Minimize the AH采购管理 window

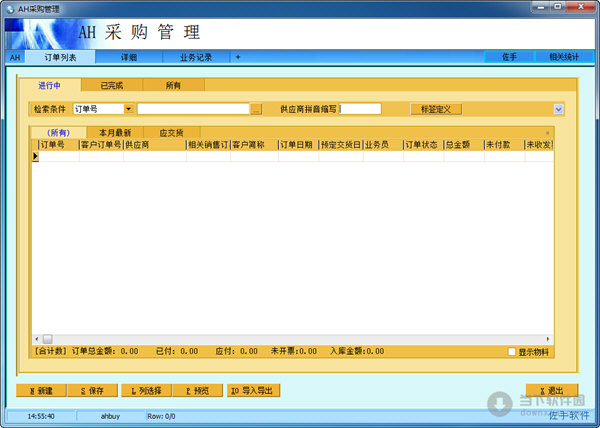coord(541,7)
